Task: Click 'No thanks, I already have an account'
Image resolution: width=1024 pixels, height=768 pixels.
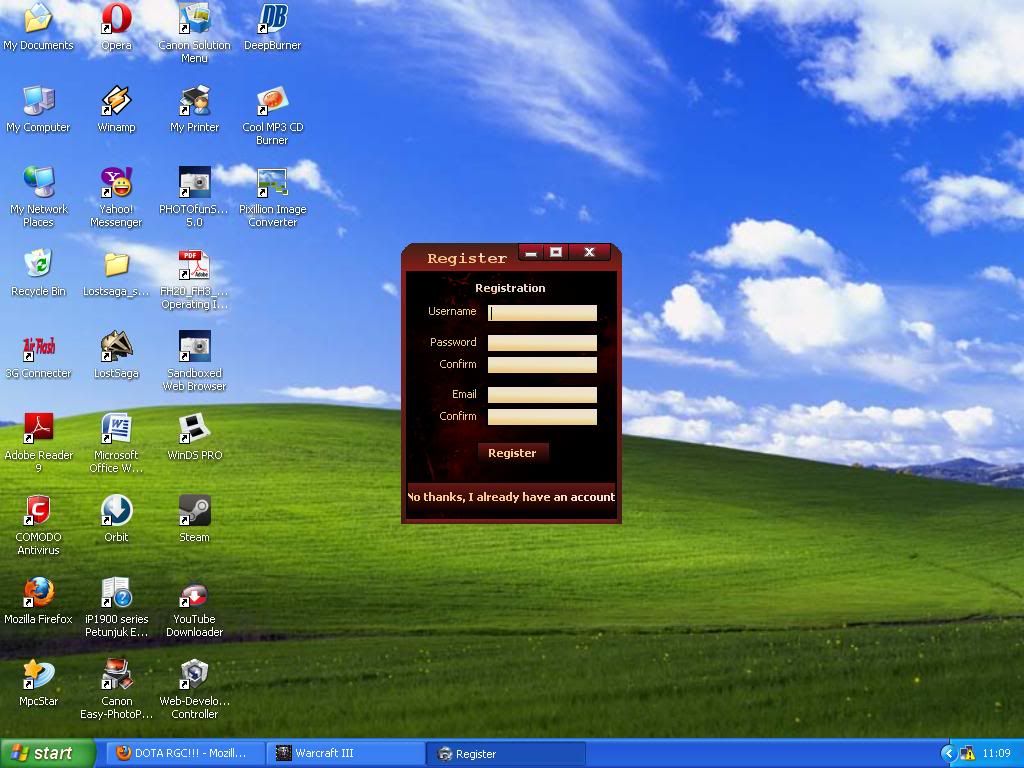Action: tap(511, 497)
